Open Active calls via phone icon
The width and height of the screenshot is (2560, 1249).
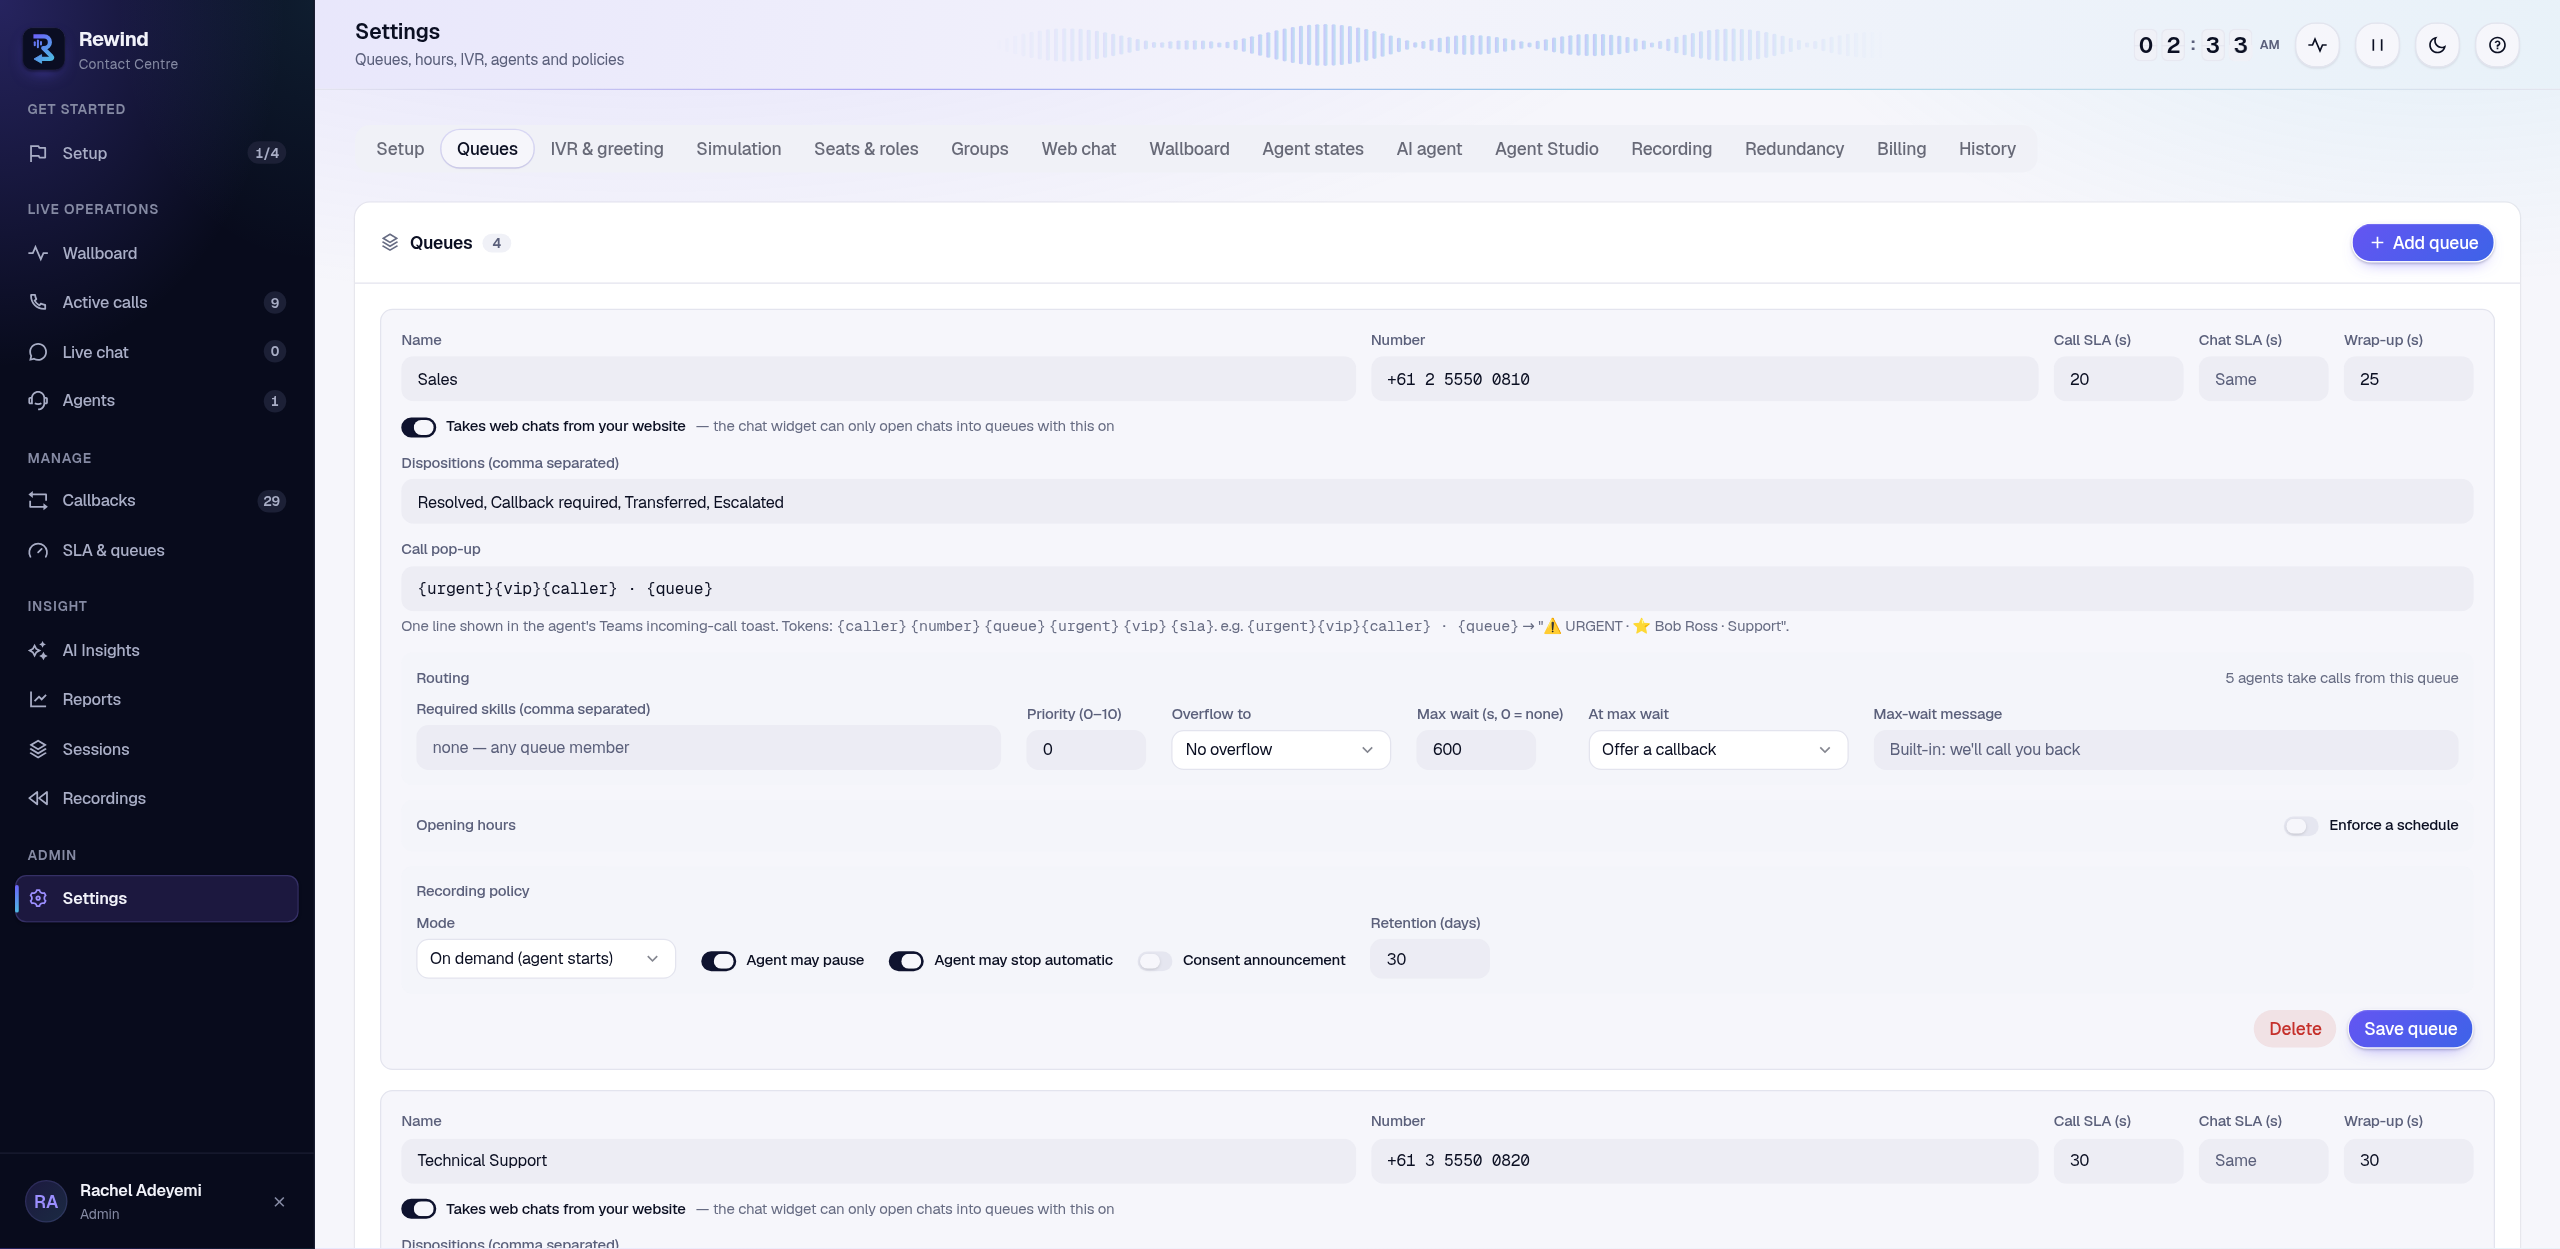(38, 302)
